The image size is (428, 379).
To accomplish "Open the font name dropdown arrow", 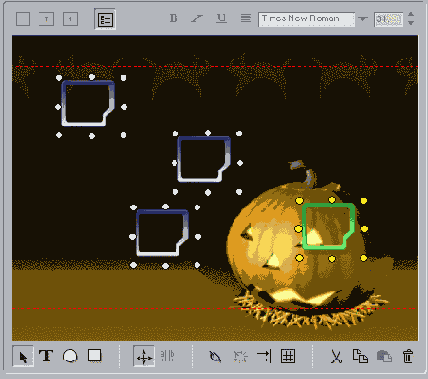I will 363,19.
